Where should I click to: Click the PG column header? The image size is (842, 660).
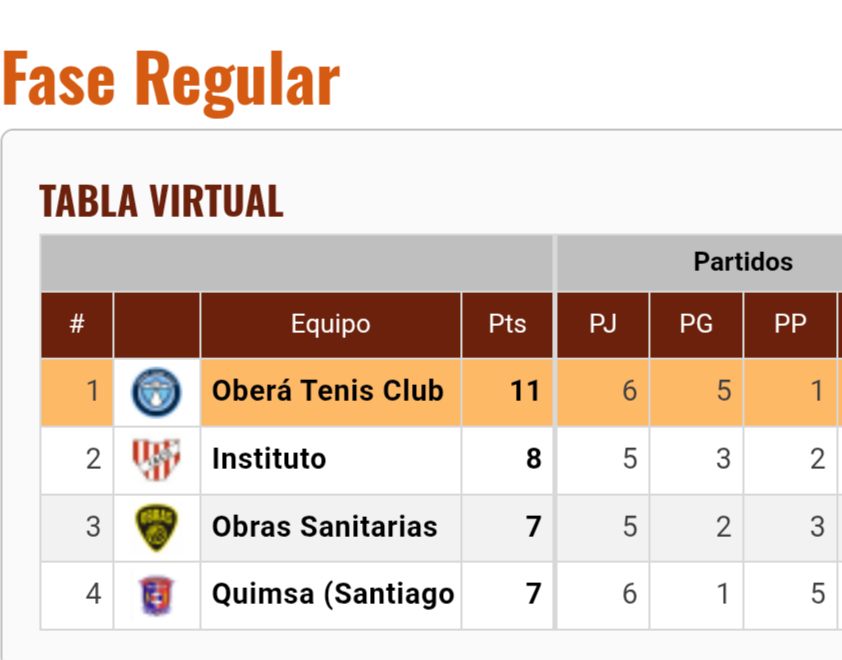(x=696, y=324)
